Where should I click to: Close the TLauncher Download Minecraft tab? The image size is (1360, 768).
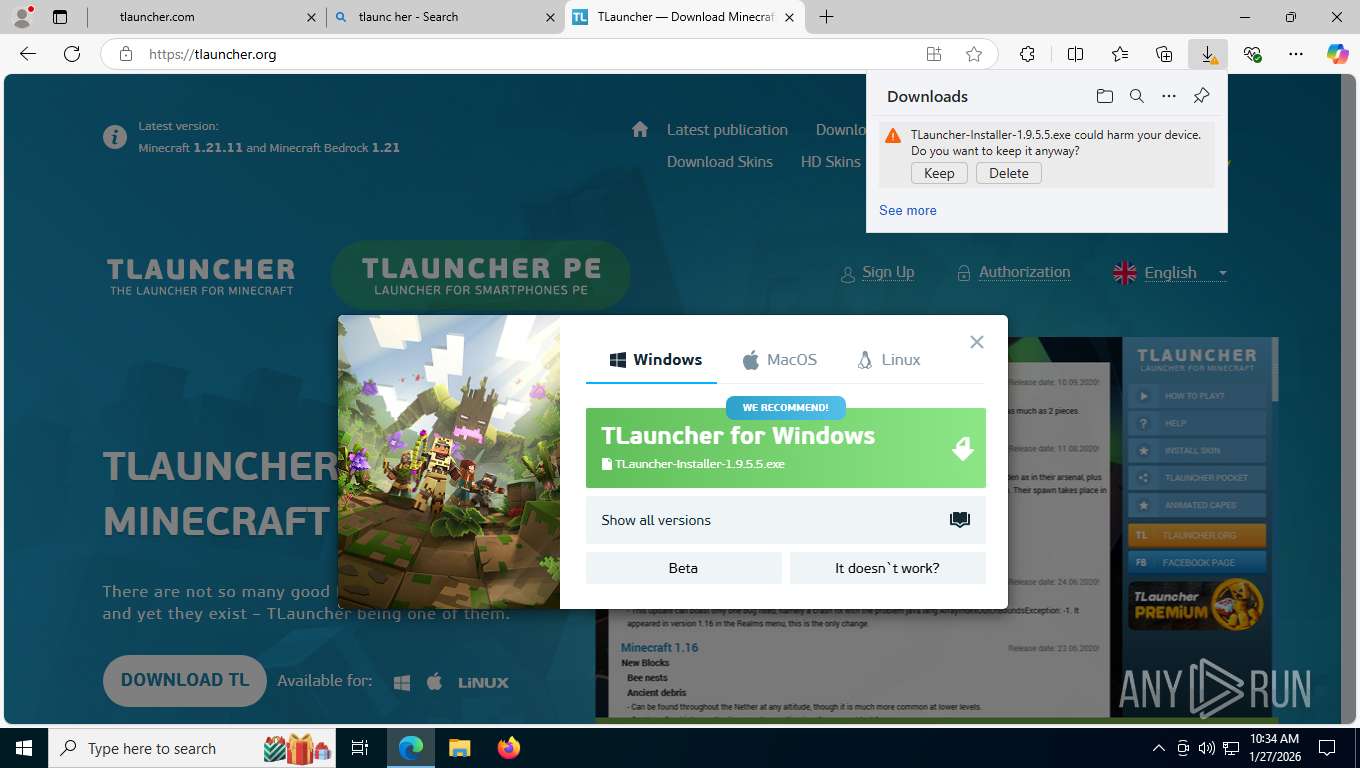[790, 17]
